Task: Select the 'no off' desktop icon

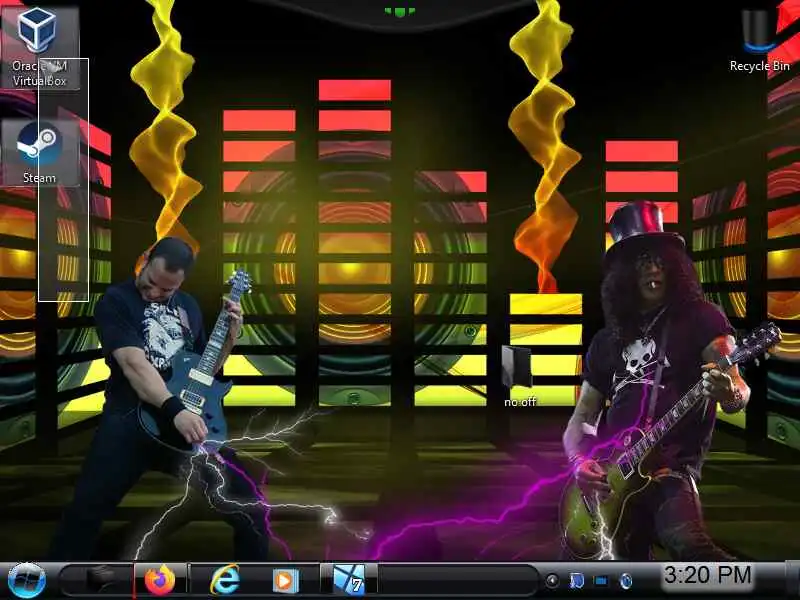Action: pyautogui.click(x=519, y=377)
